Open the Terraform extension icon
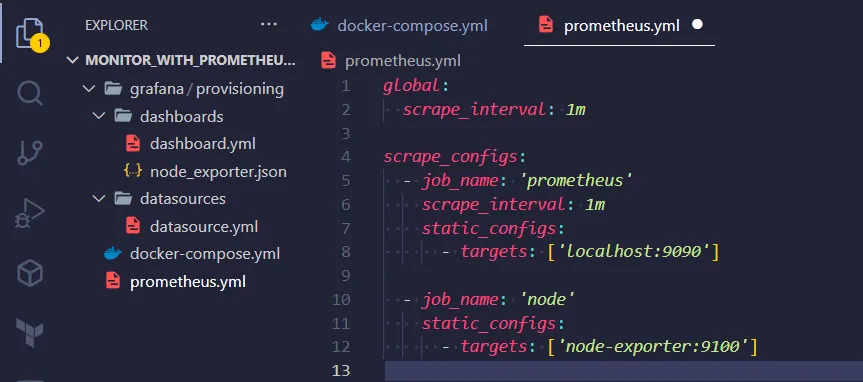This screenshot has height=382, width=863. (30, 332)
